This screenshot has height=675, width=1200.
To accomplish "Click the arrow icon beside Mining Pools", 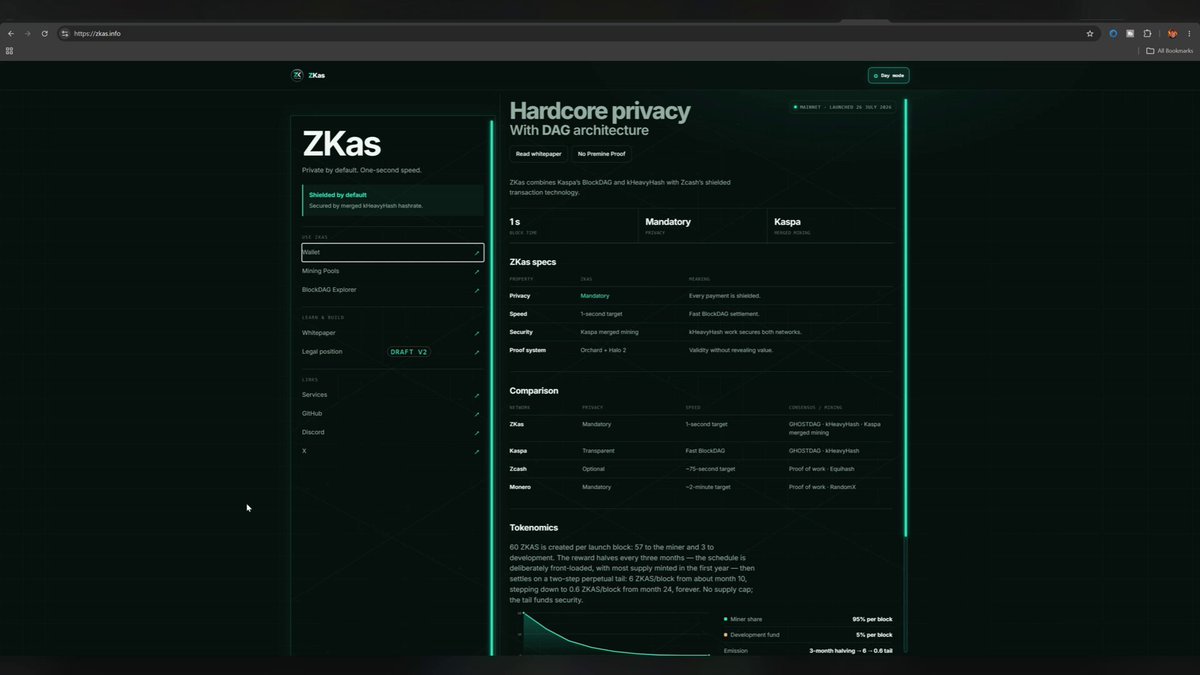I will [x=477, y=271].
